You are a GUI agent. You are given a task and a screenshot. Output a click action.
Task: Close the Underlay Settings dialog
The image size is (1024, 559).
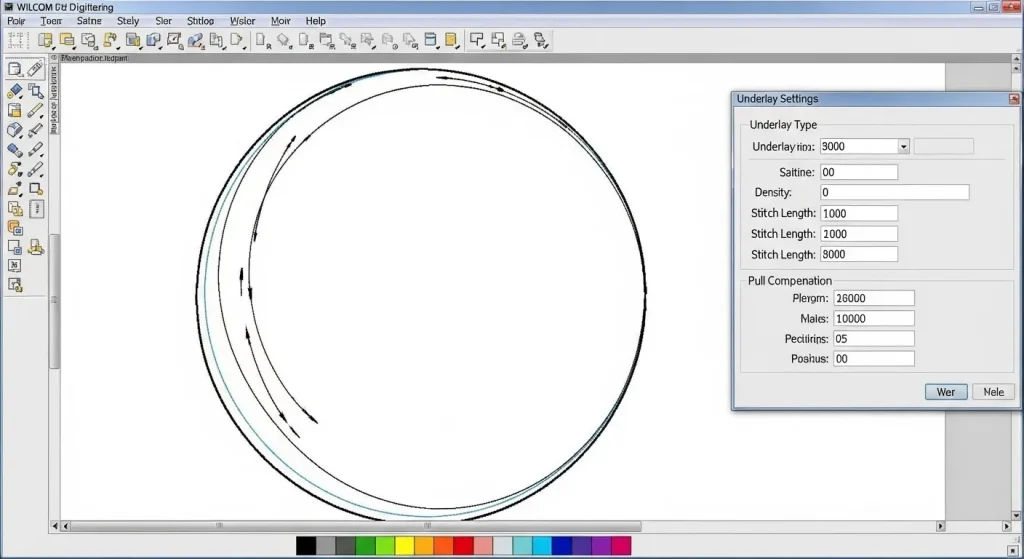click(x=1014, y=99)
